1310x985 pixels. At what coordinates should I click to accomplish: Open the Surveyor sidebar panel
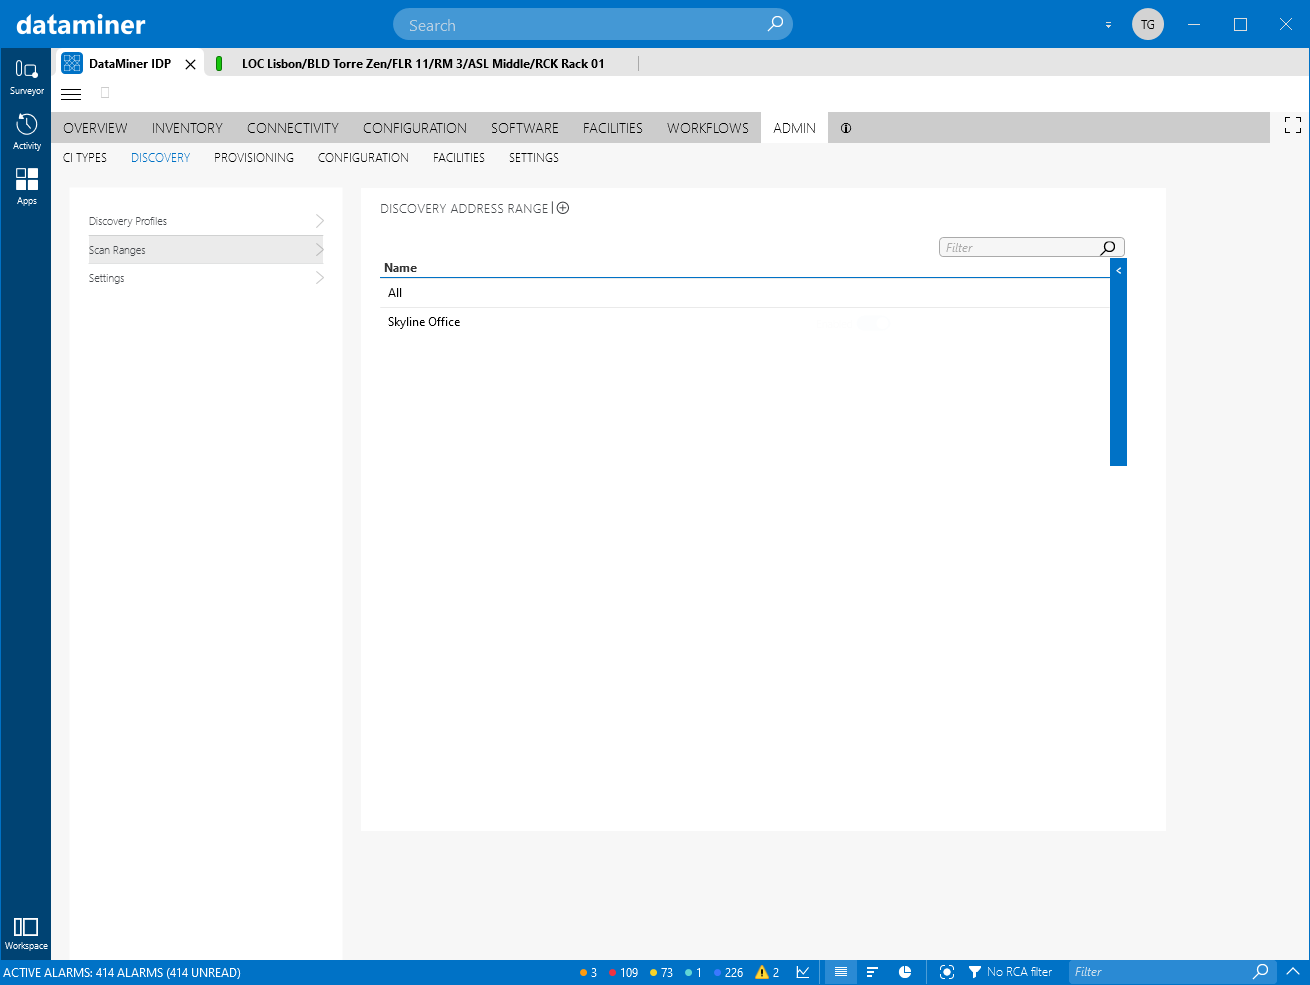(x=26, y=77)
